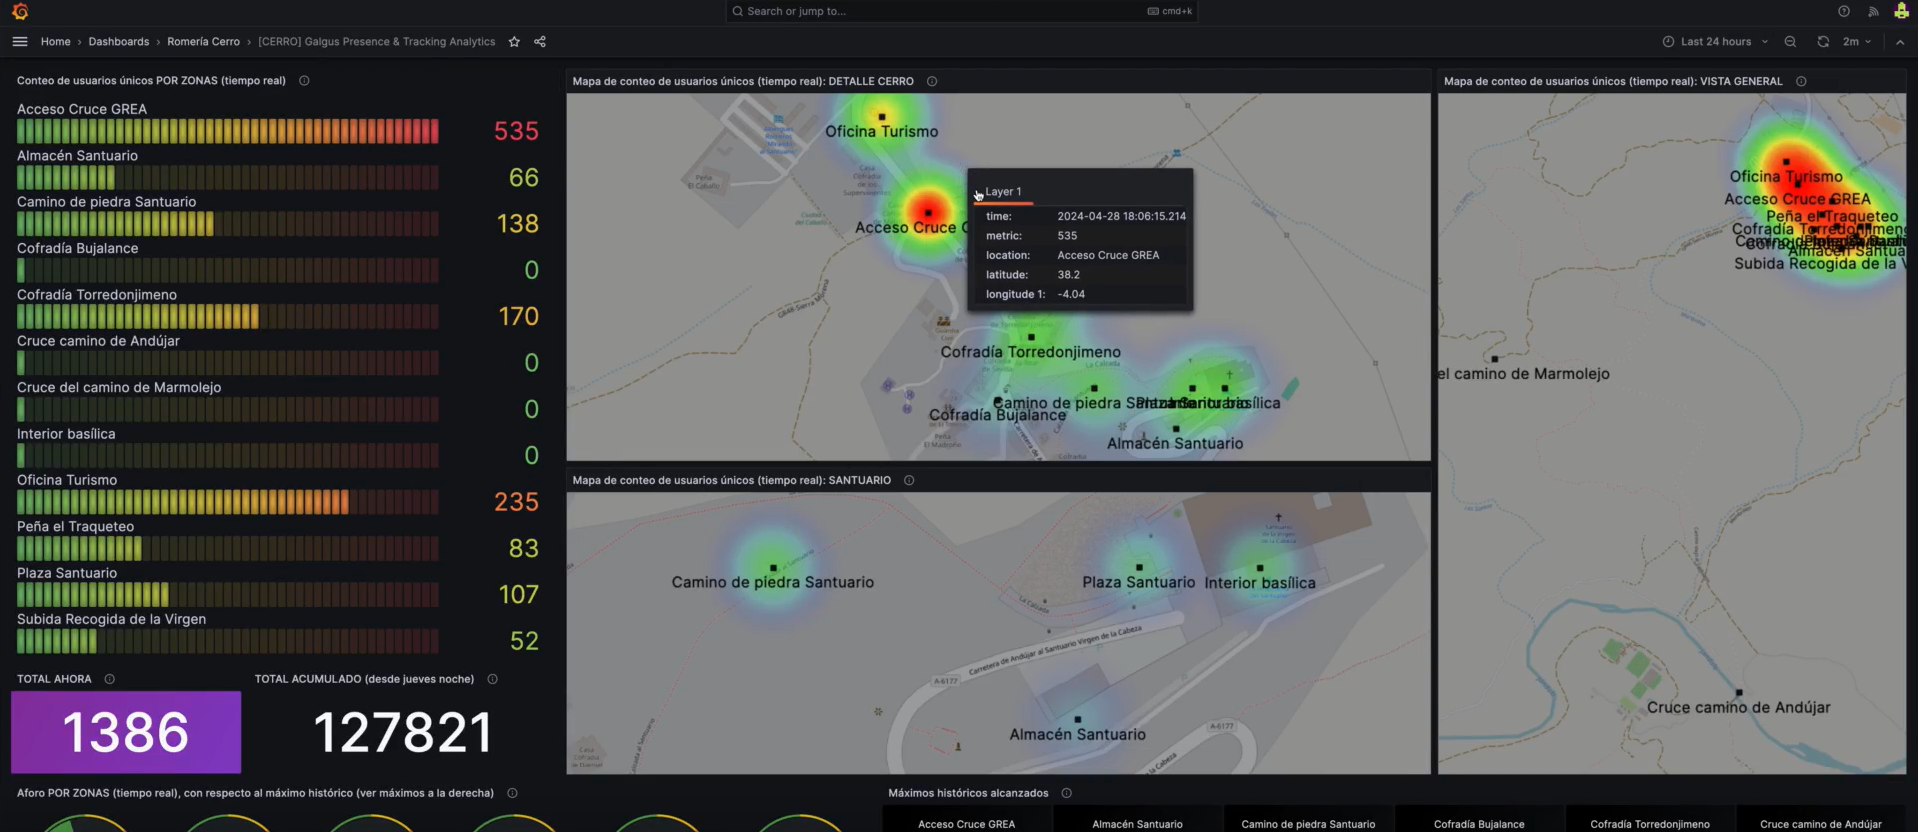1918x832 pixels.
Task: Show info icon for DETALLE CERRO map panel
Action: pos(932,81)
